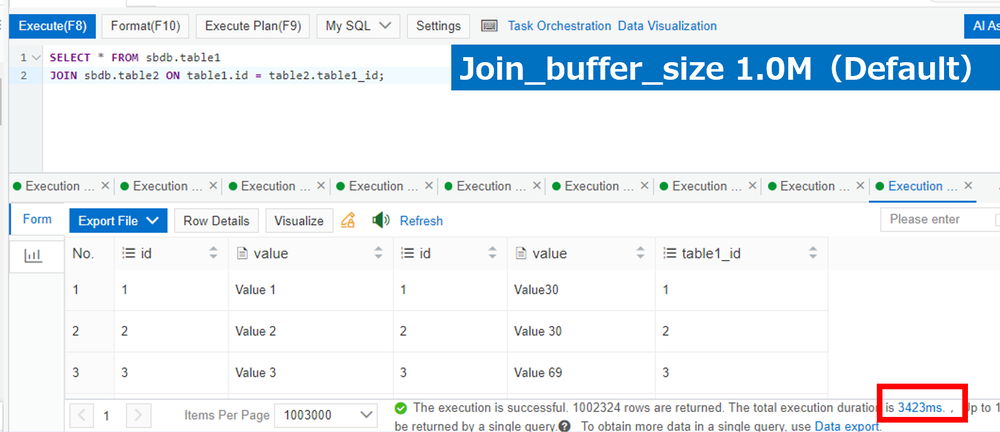The height and width of the screenshot is (432, 1000).
Task: Open the Items Per Page selector
Action: (326, 414)
